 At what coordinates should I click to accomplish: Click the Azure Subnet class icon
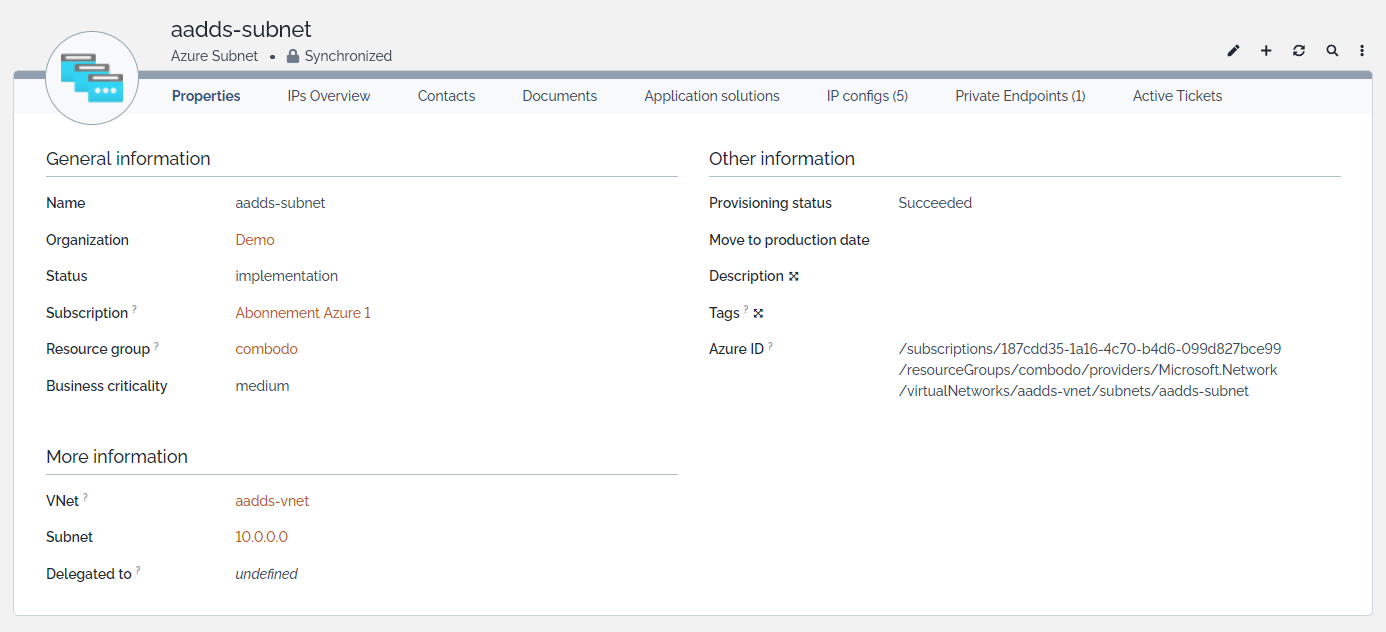92,78
